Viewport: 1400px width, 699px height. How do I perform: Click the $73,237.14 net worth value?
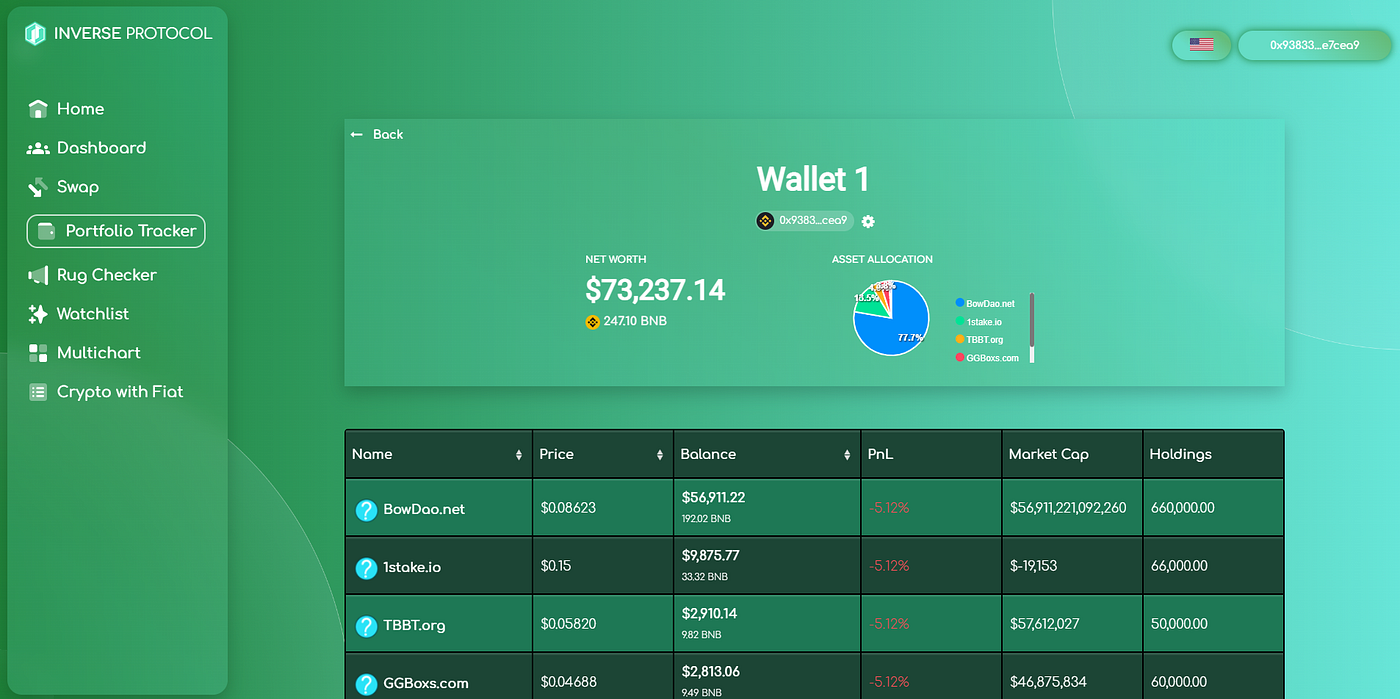click(x=655, y=290)
